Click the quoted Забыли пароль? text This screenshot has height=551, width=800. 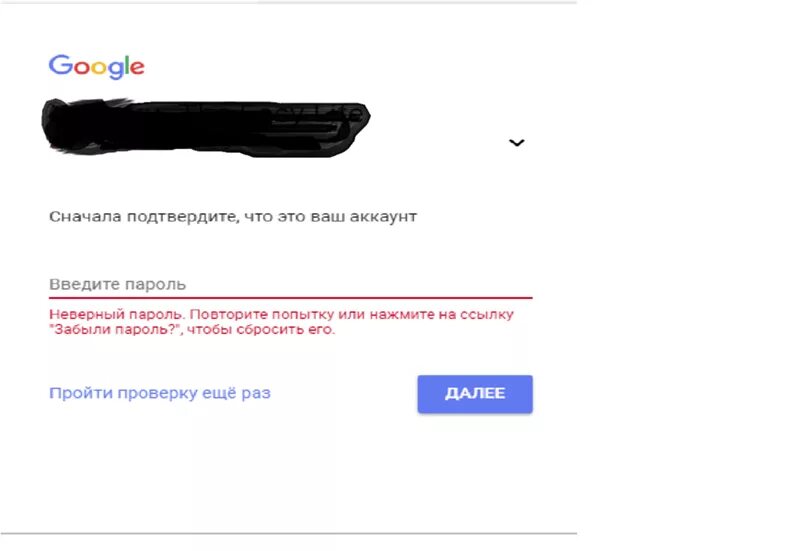click(x=115, y=330)
